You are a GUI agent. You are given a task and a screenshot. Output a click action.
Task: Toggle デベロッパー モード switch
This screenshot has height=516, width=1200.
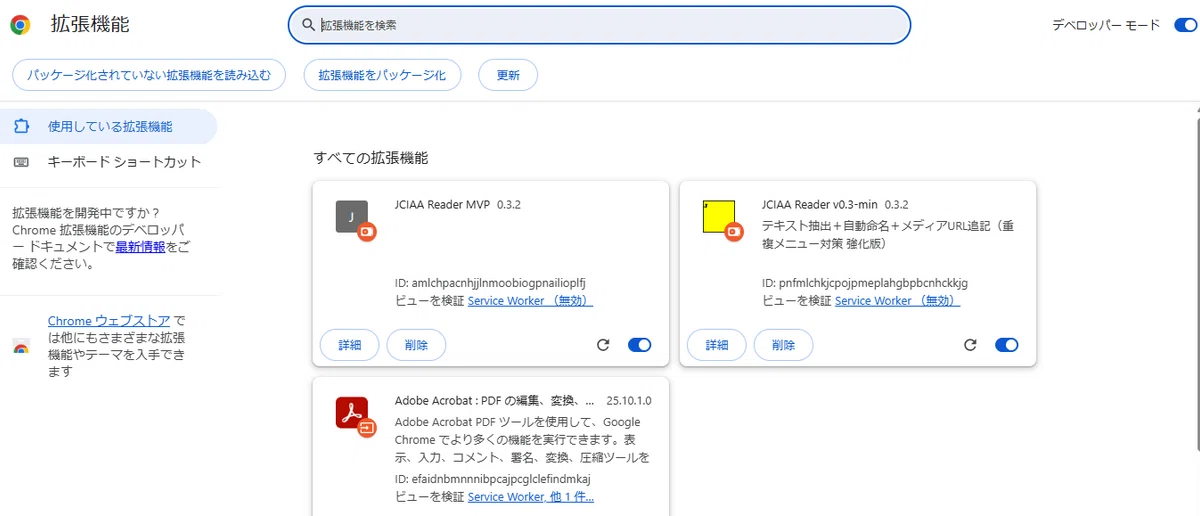pos(1184,25)
